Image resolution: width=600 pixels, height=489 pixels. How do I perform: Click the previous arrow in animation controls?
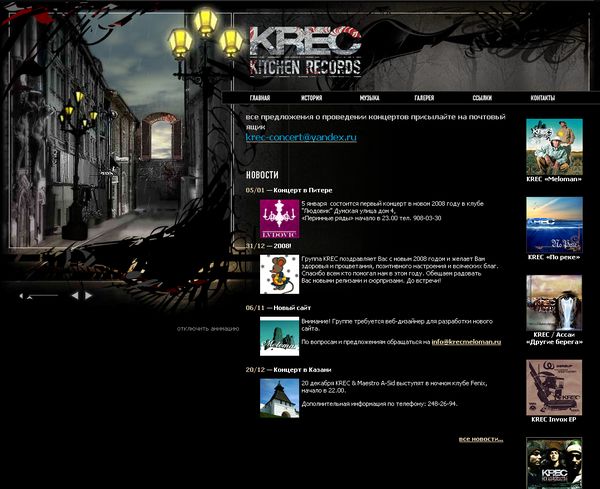pos(75,295)
